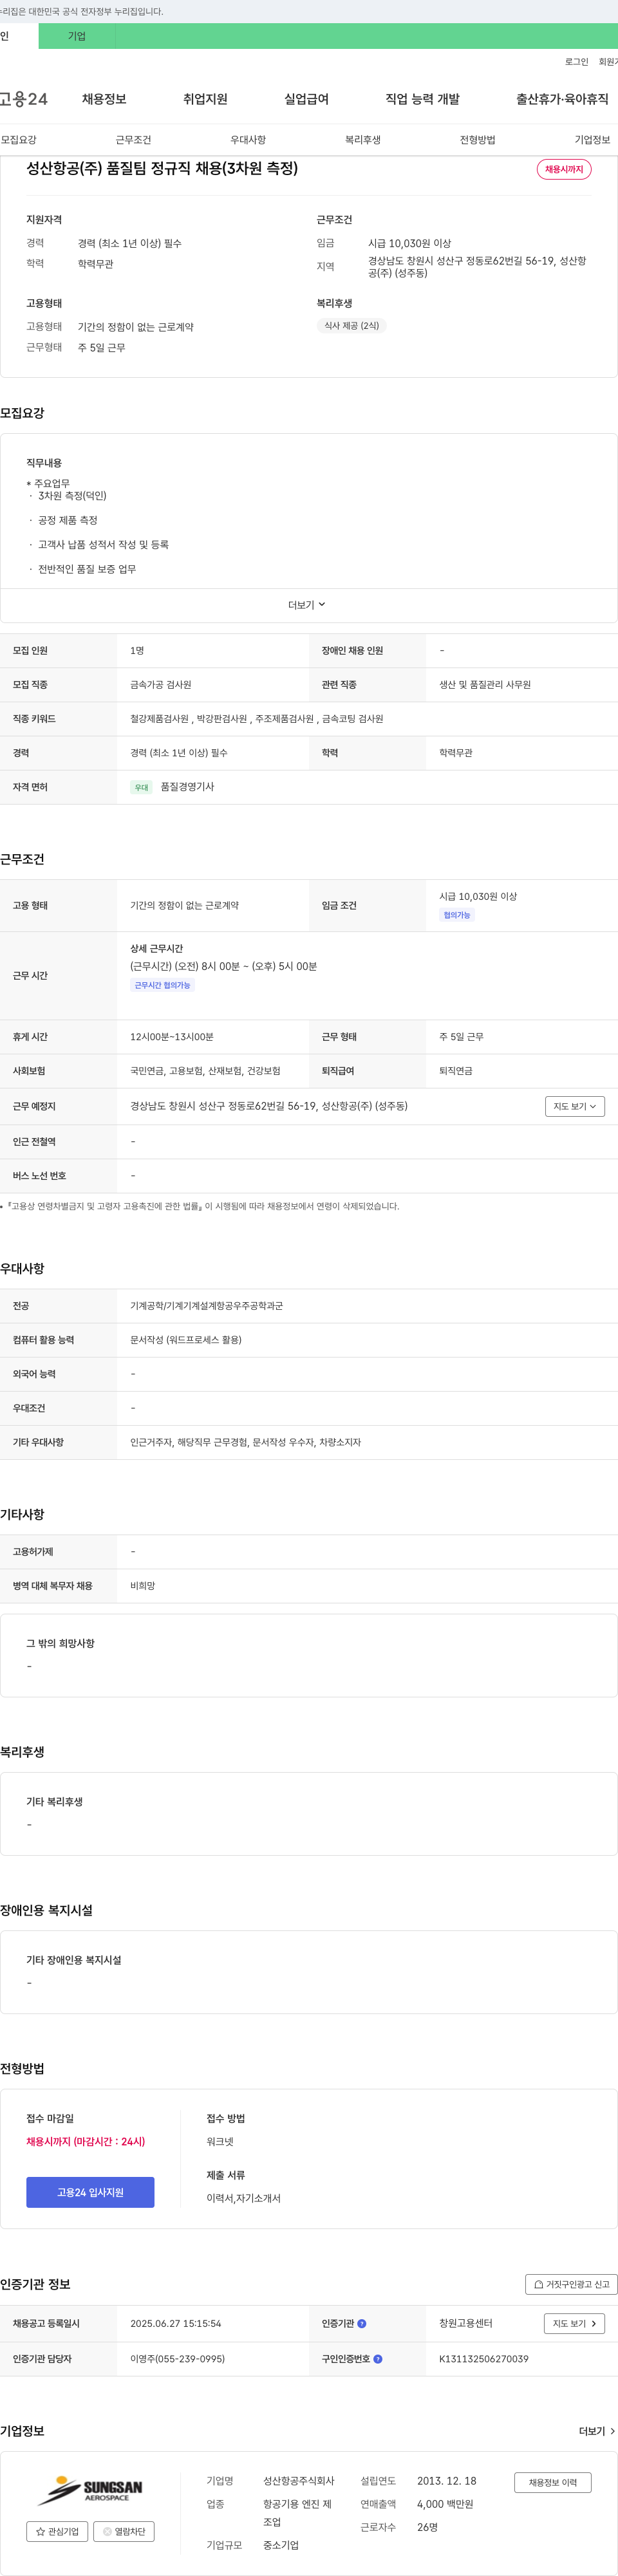
Task: Click deadline text 채용시까지 (마감시간 : 24시)
Action: 86,2141
